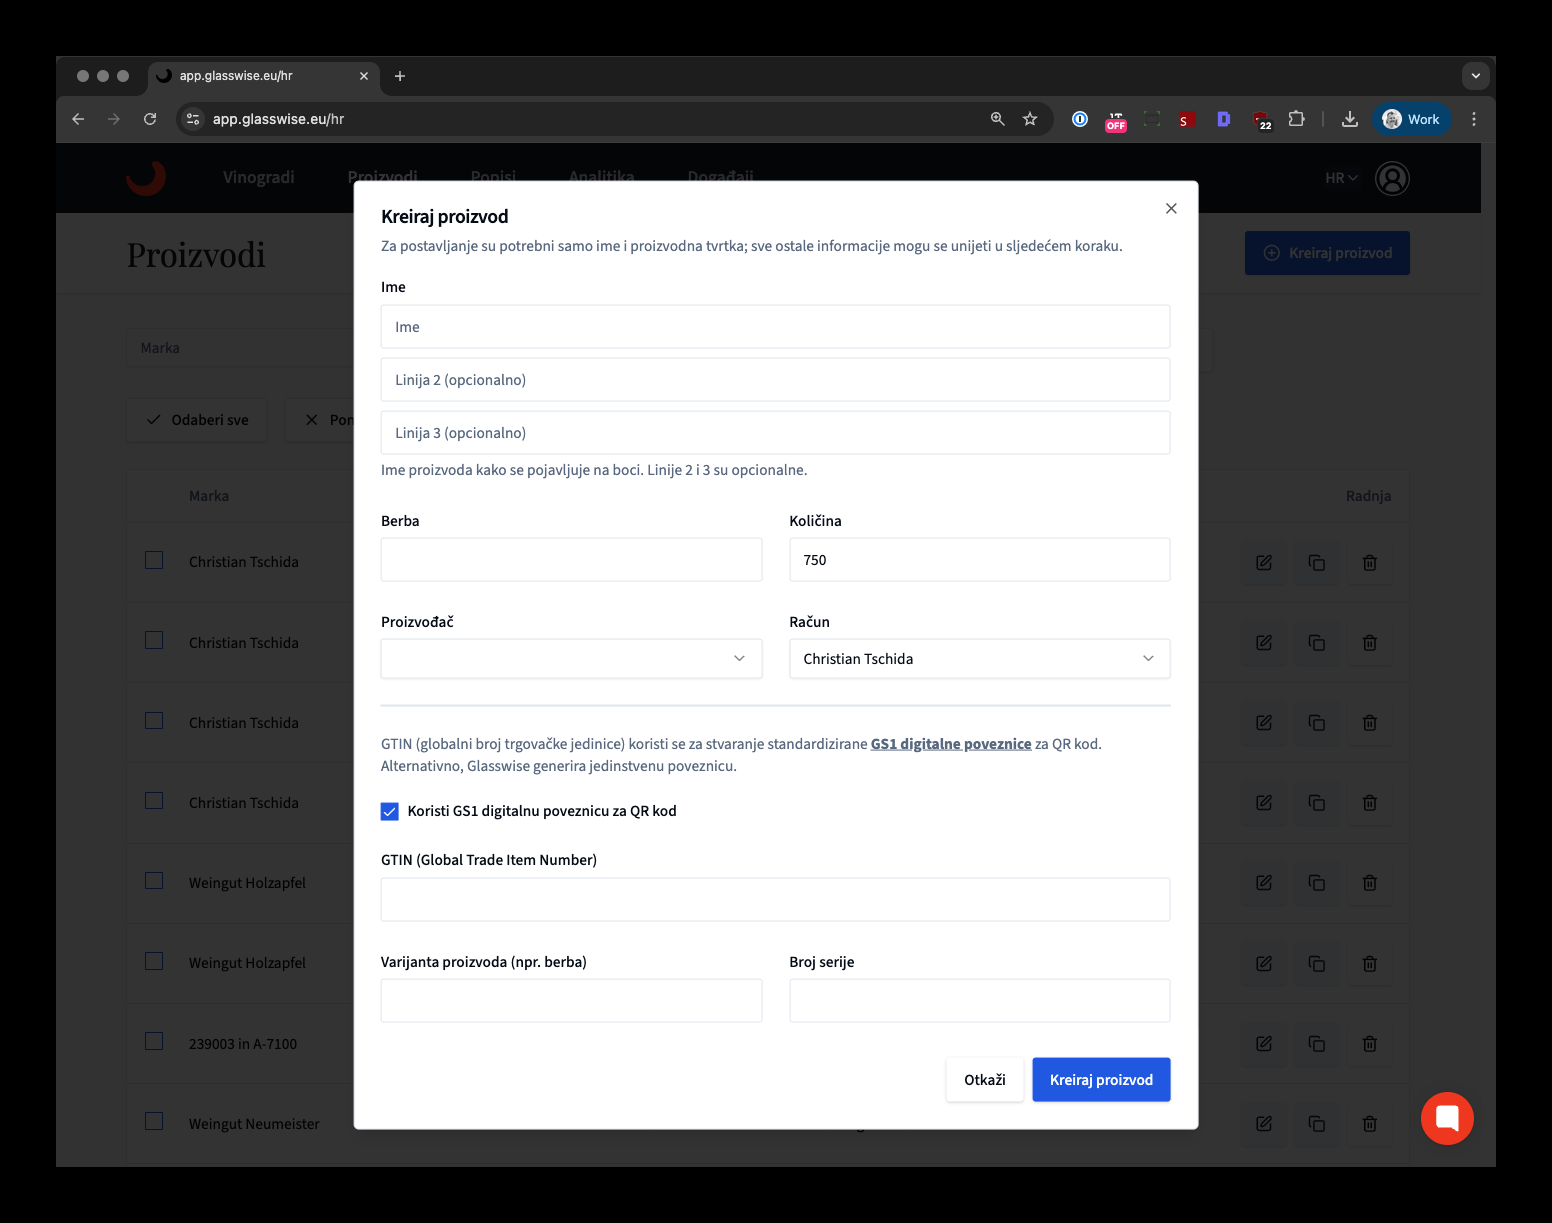Delete icon in second Christian Tschida row
Viewport: 1552px width, 1223px height.
click(x=1370, y=642)
